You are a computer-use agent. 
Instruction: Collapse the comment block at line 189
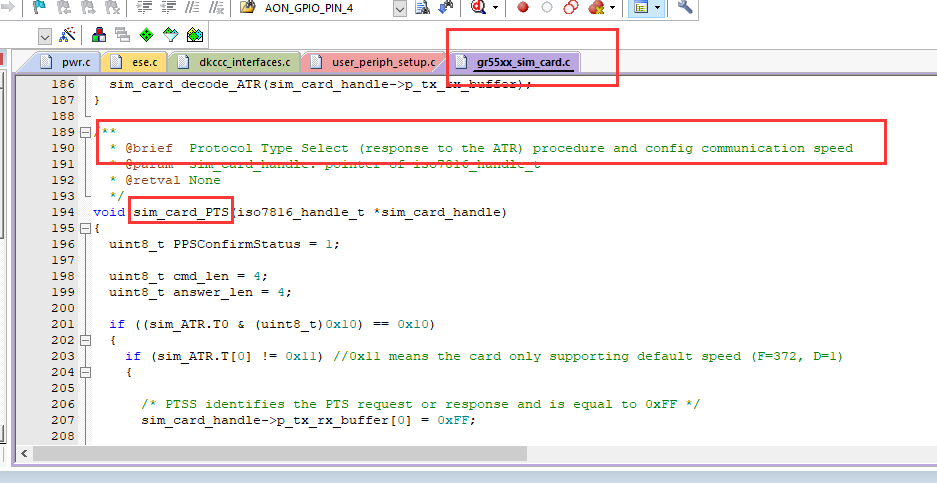click(85, 132)
